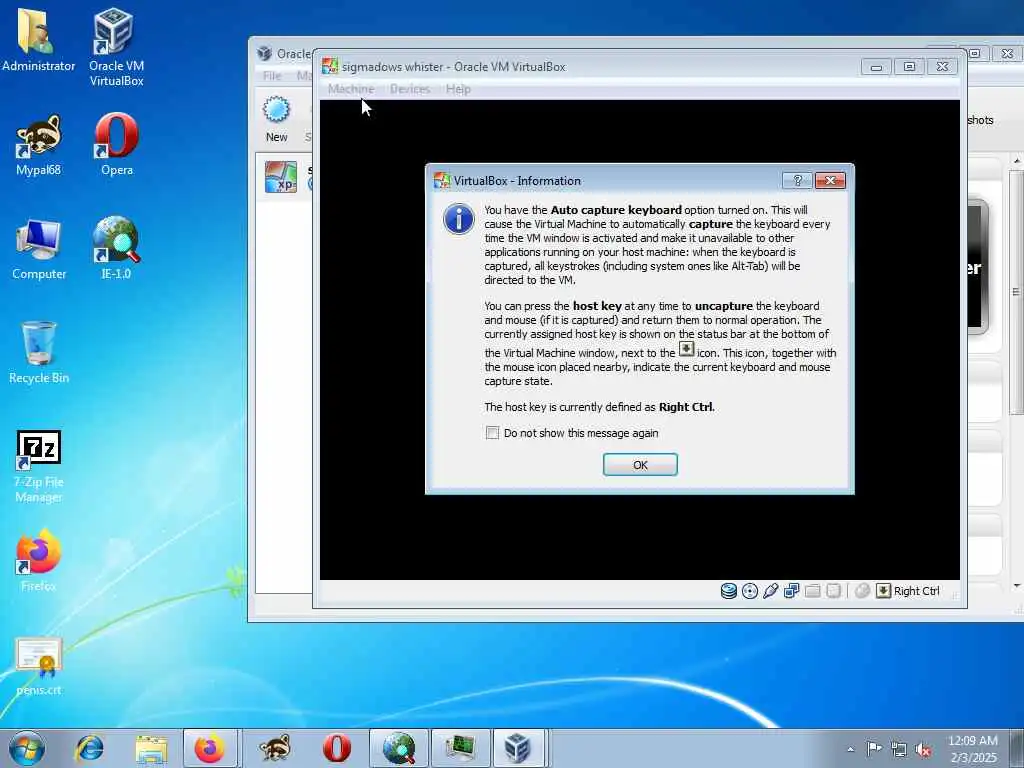Select the Opera desktop shortcut
Image resolution: width=1024 pixels, height=768 pixels.
(x=117, y=145)
